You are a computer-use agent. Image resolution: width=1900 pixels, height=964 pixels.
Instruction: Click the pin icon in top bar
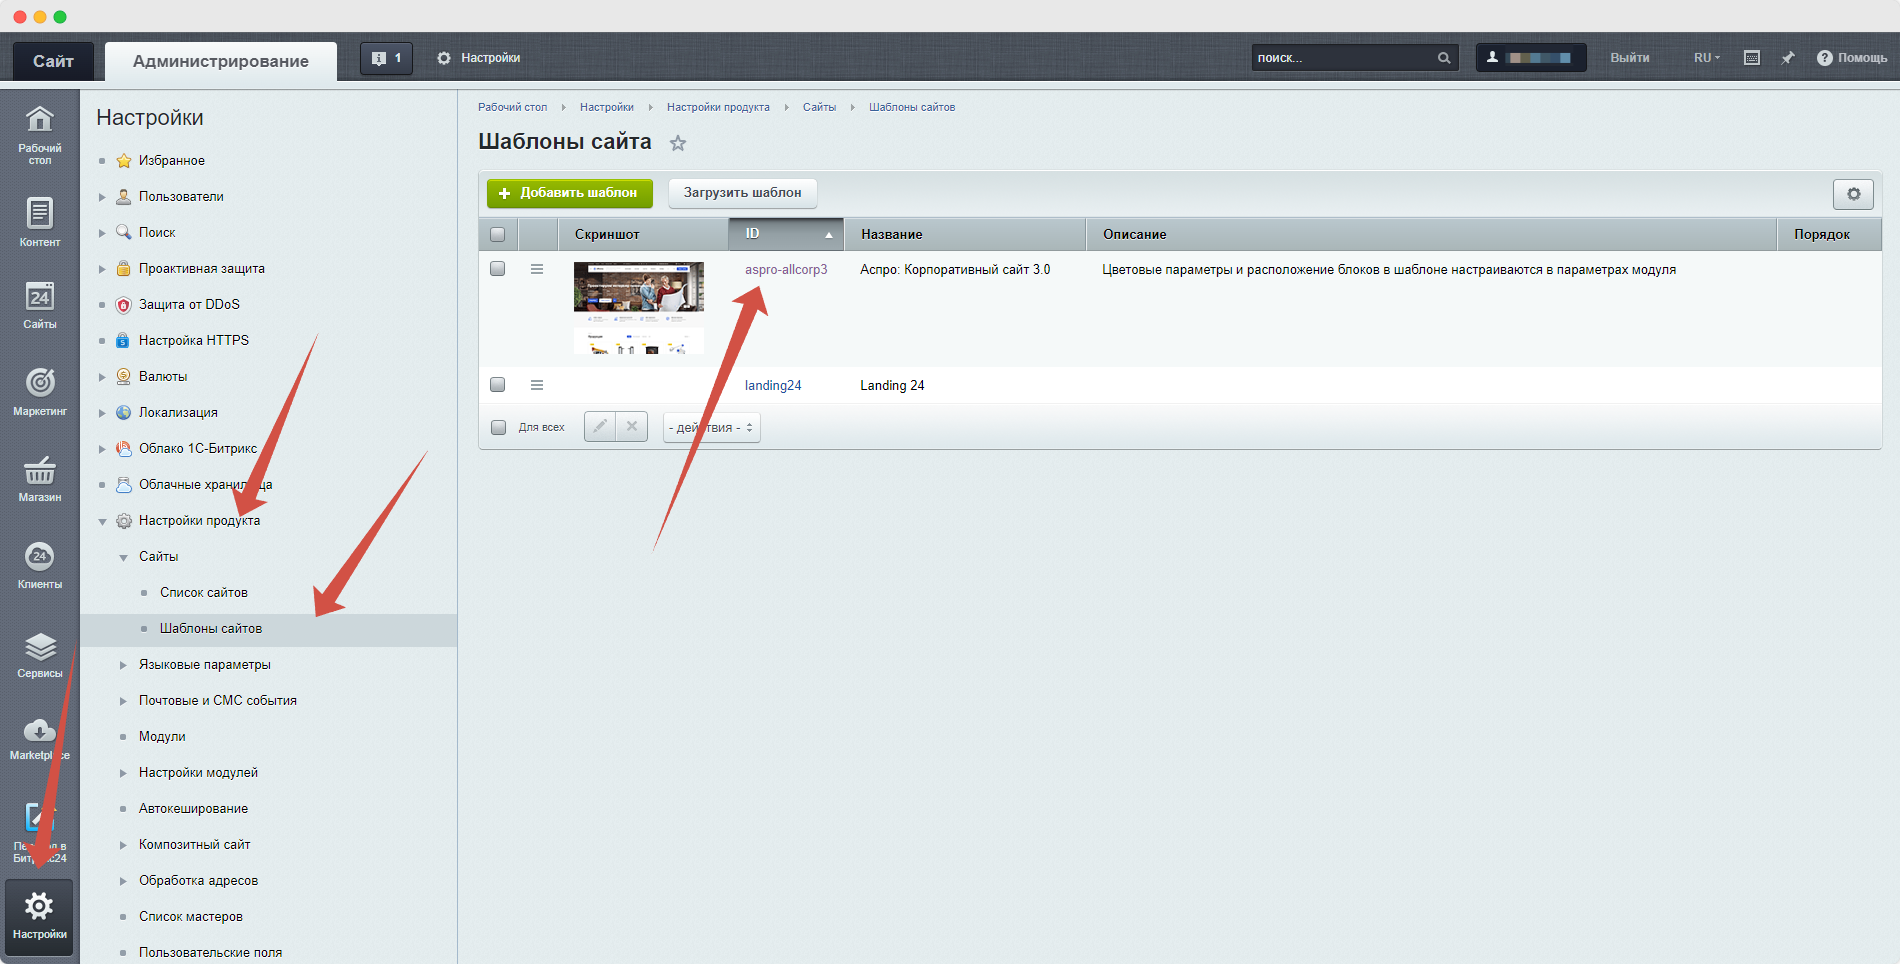click(1788, 58)
